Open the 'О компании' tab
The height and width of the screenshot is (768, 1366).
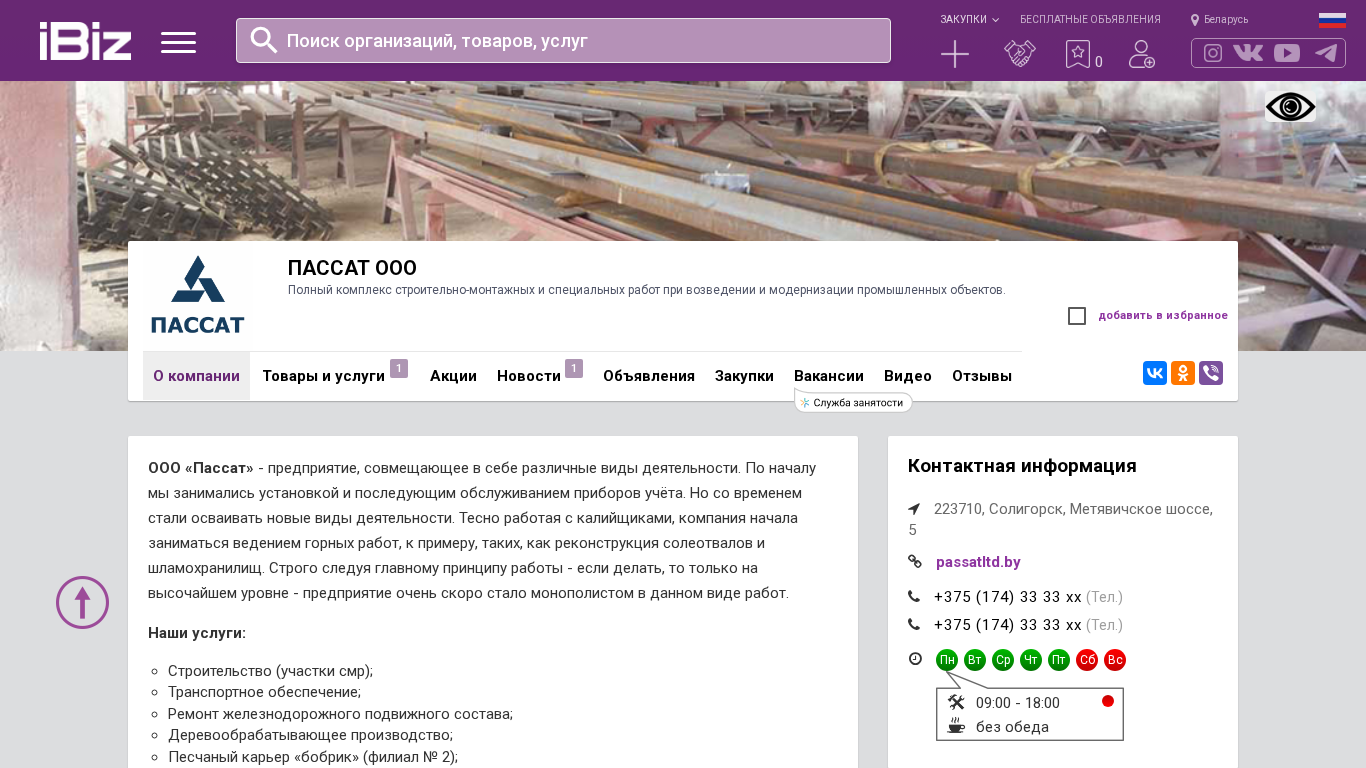[196, 376]
